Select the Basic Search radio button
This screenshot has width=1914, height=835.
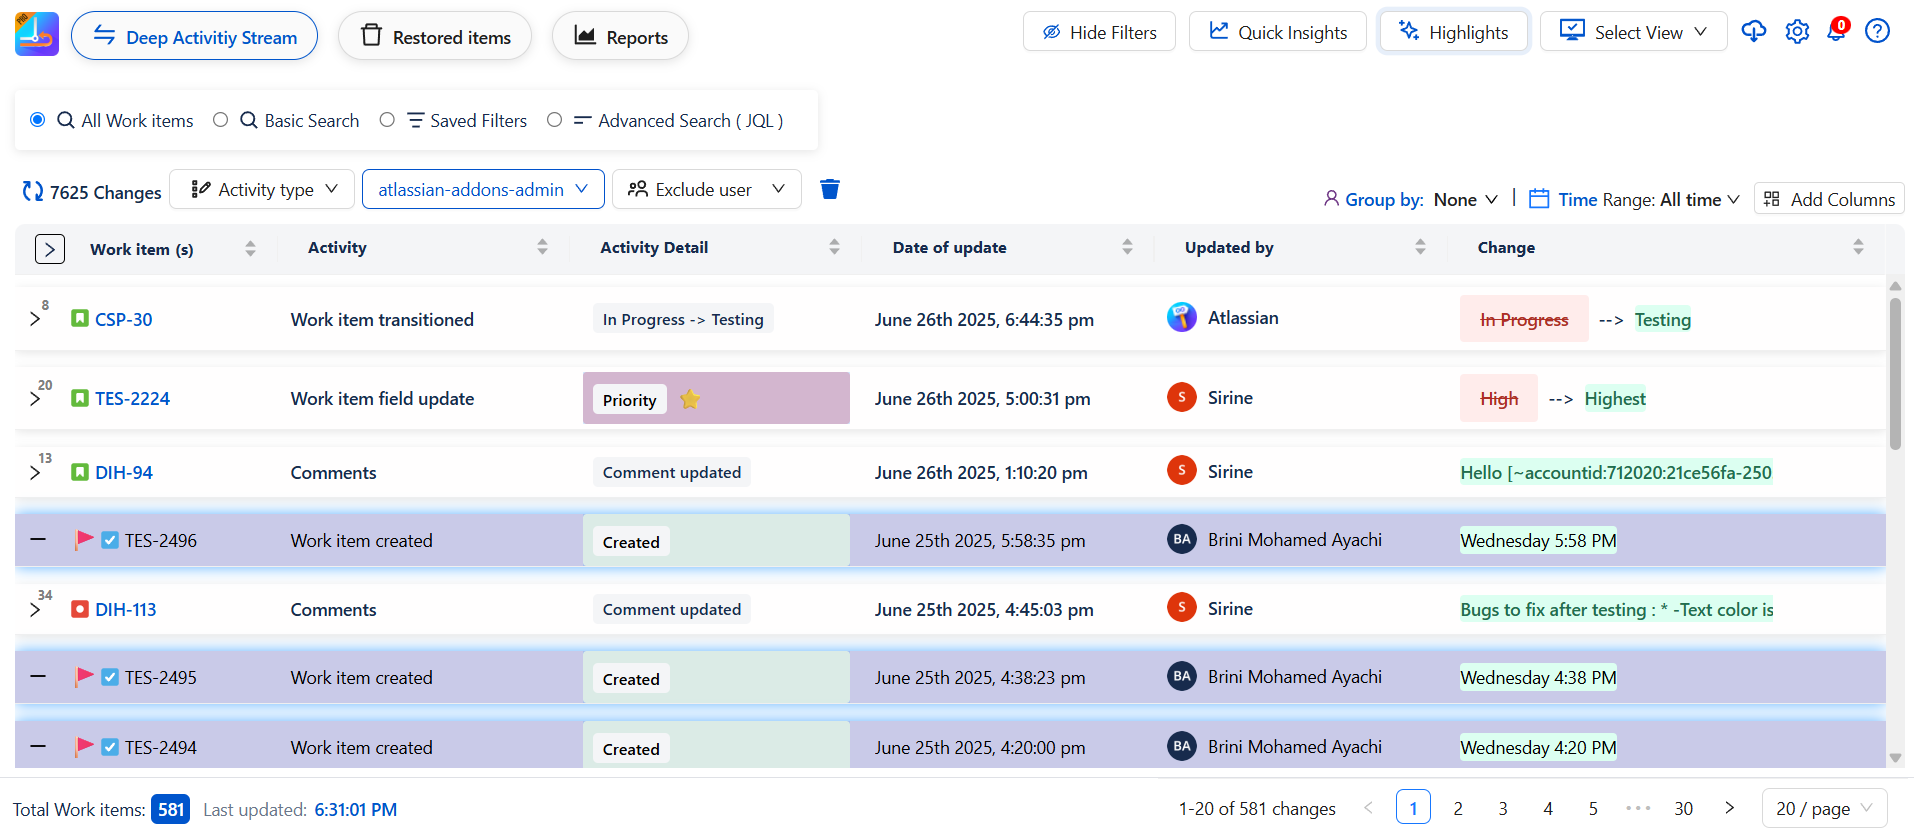click(x=221, y=120)
